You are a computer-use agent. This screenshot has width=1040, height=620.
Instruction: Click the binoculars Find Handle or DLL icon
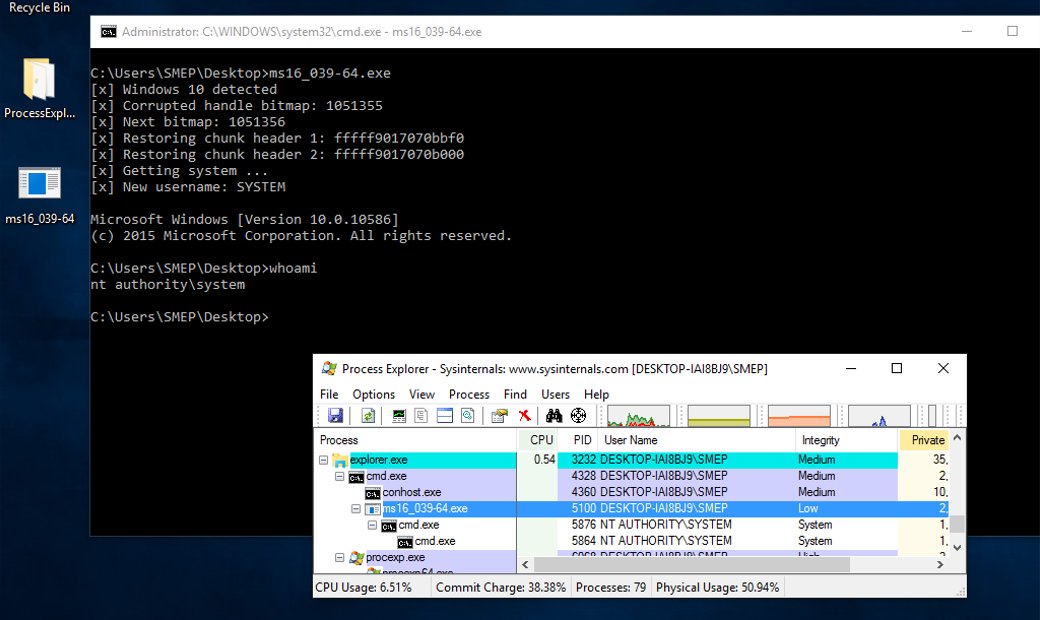(x=554, y=416)
